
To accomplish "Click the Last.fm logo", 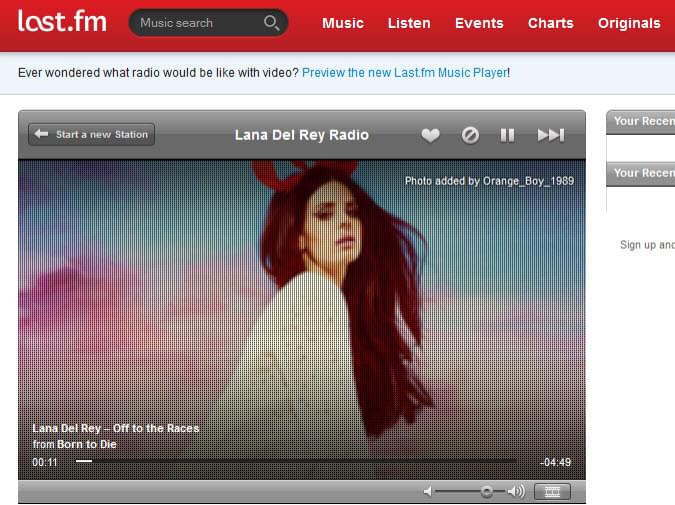I will click(x=62, y=21).
